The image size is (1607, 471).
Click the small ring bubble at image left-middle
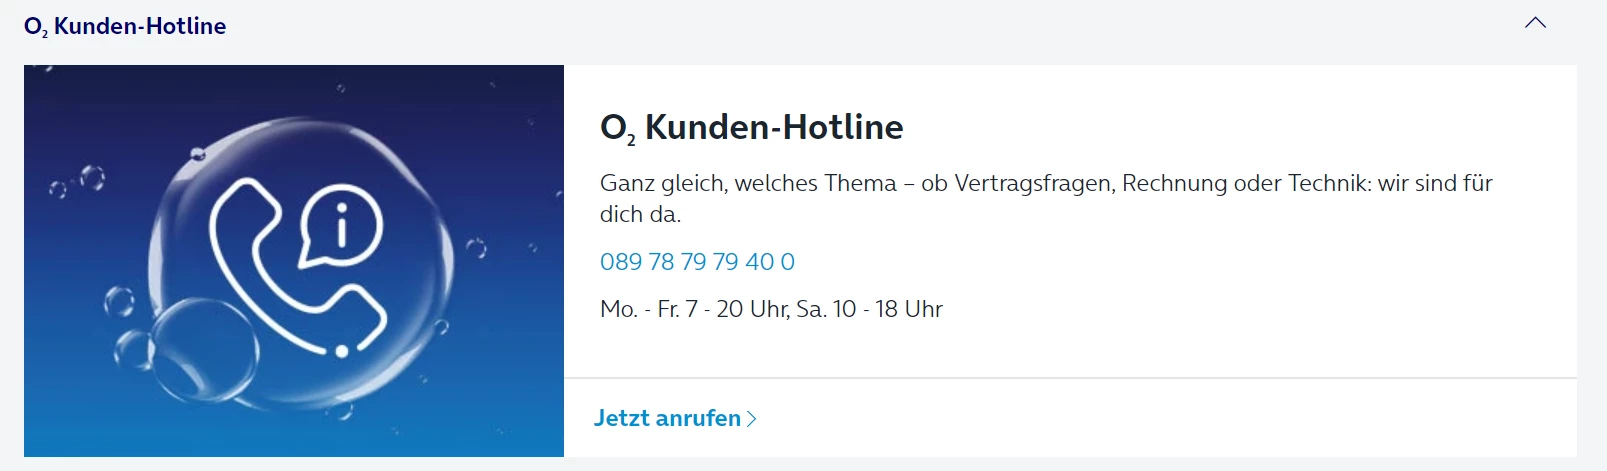119,300
